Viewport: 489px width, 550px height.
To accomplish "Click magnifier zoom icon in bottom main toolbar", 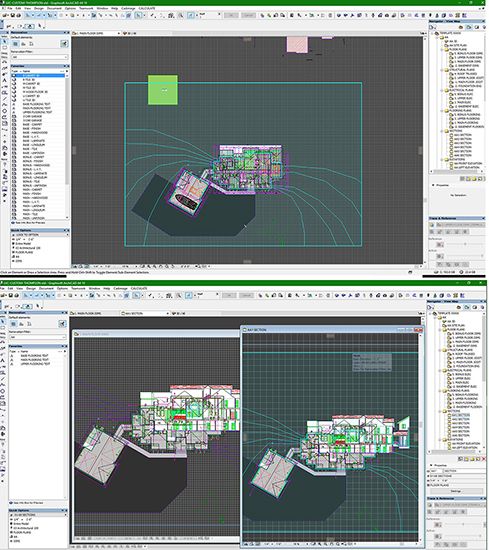I will [x=179, y=295].
